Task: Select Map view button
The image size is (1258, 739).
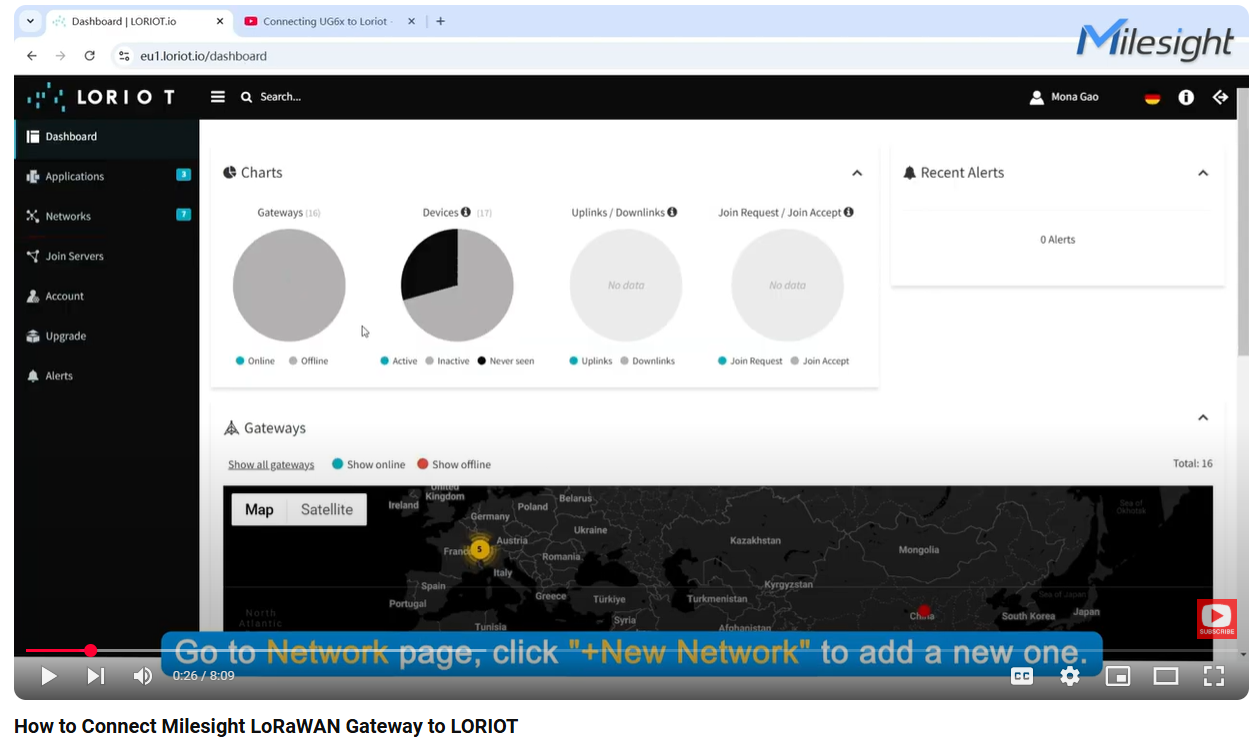Action: pos(259,510)
